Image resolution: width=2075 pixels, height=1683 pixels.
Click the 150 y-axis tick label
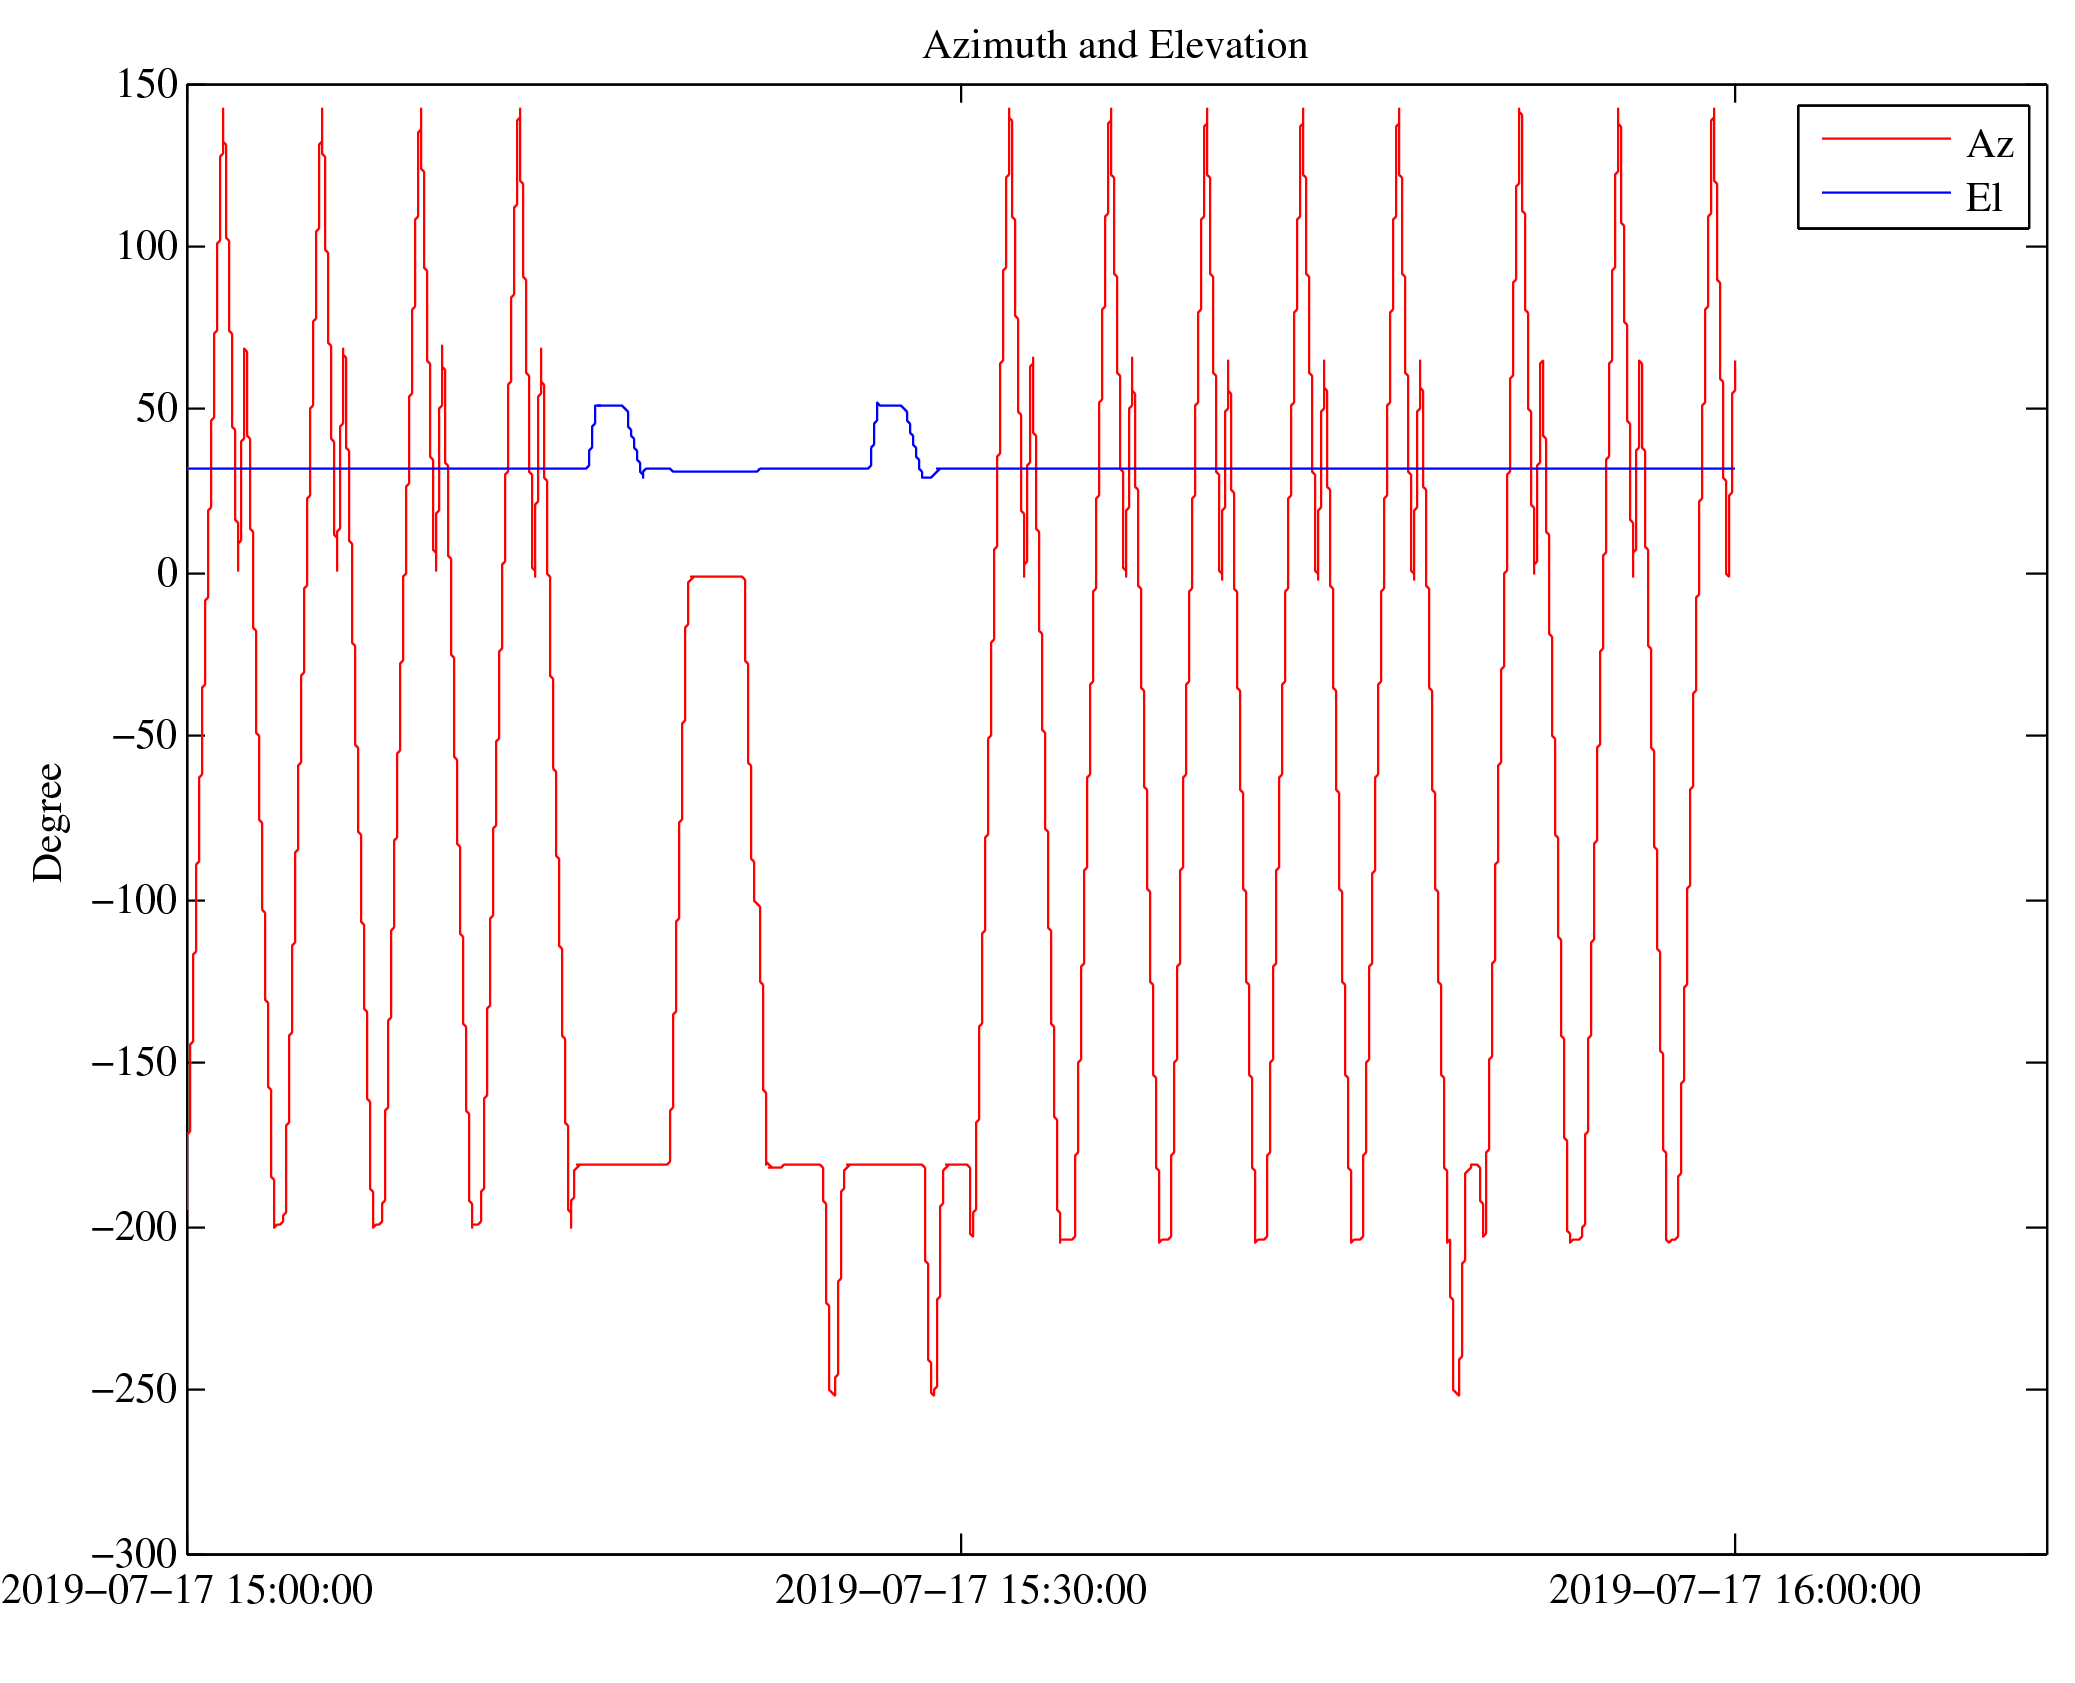(x=147, y=84)
